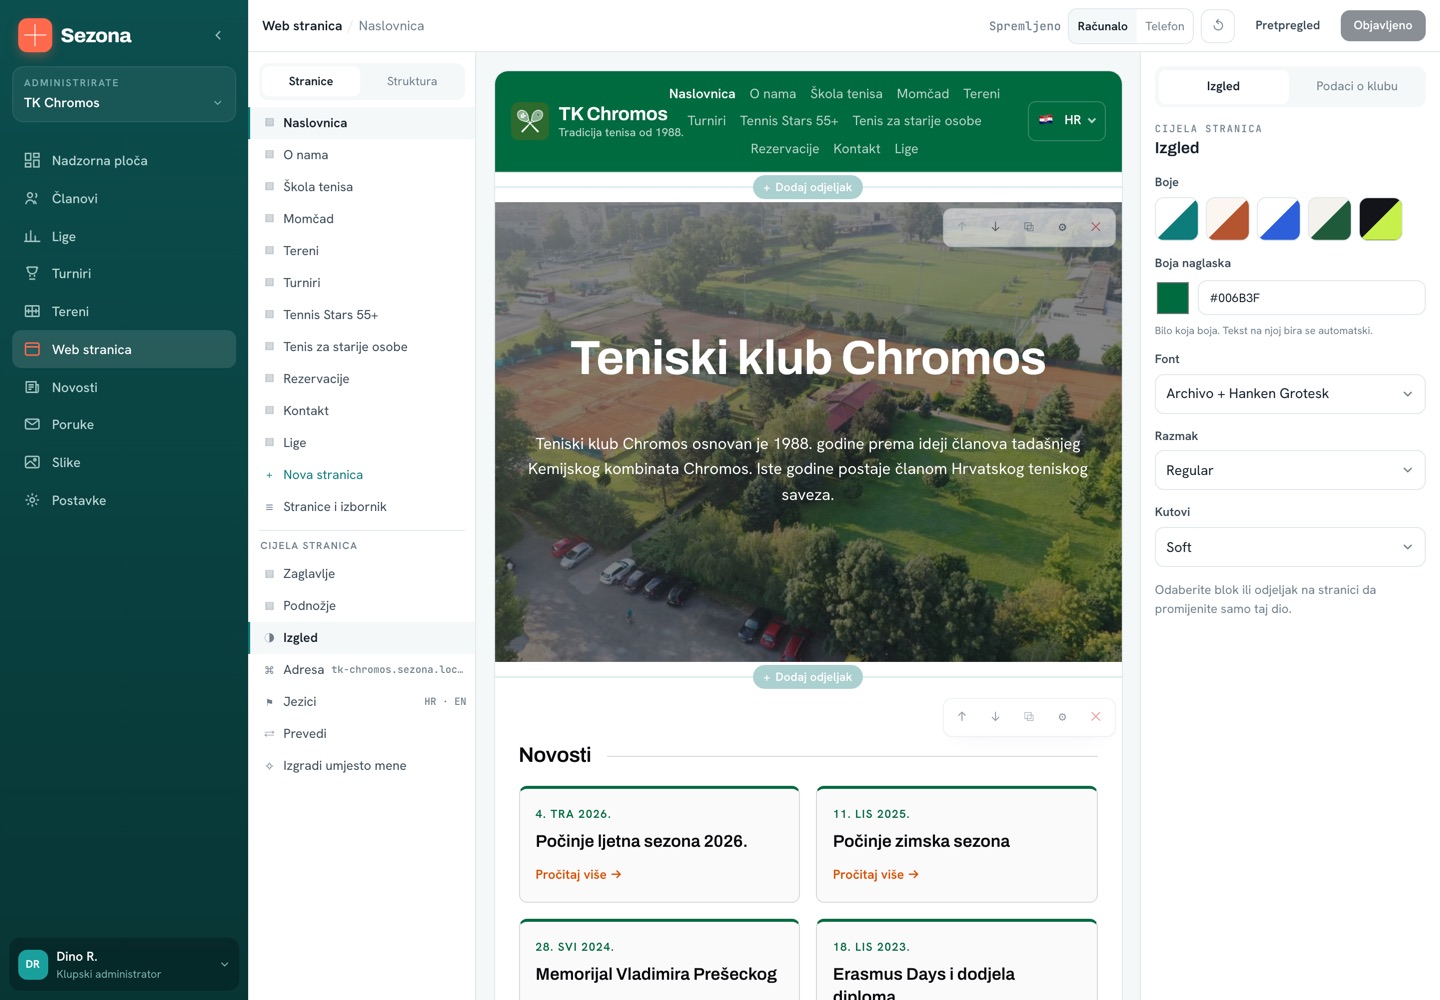Open the Podaci o klubu tab
1440x1000 pixels.
1357,87
